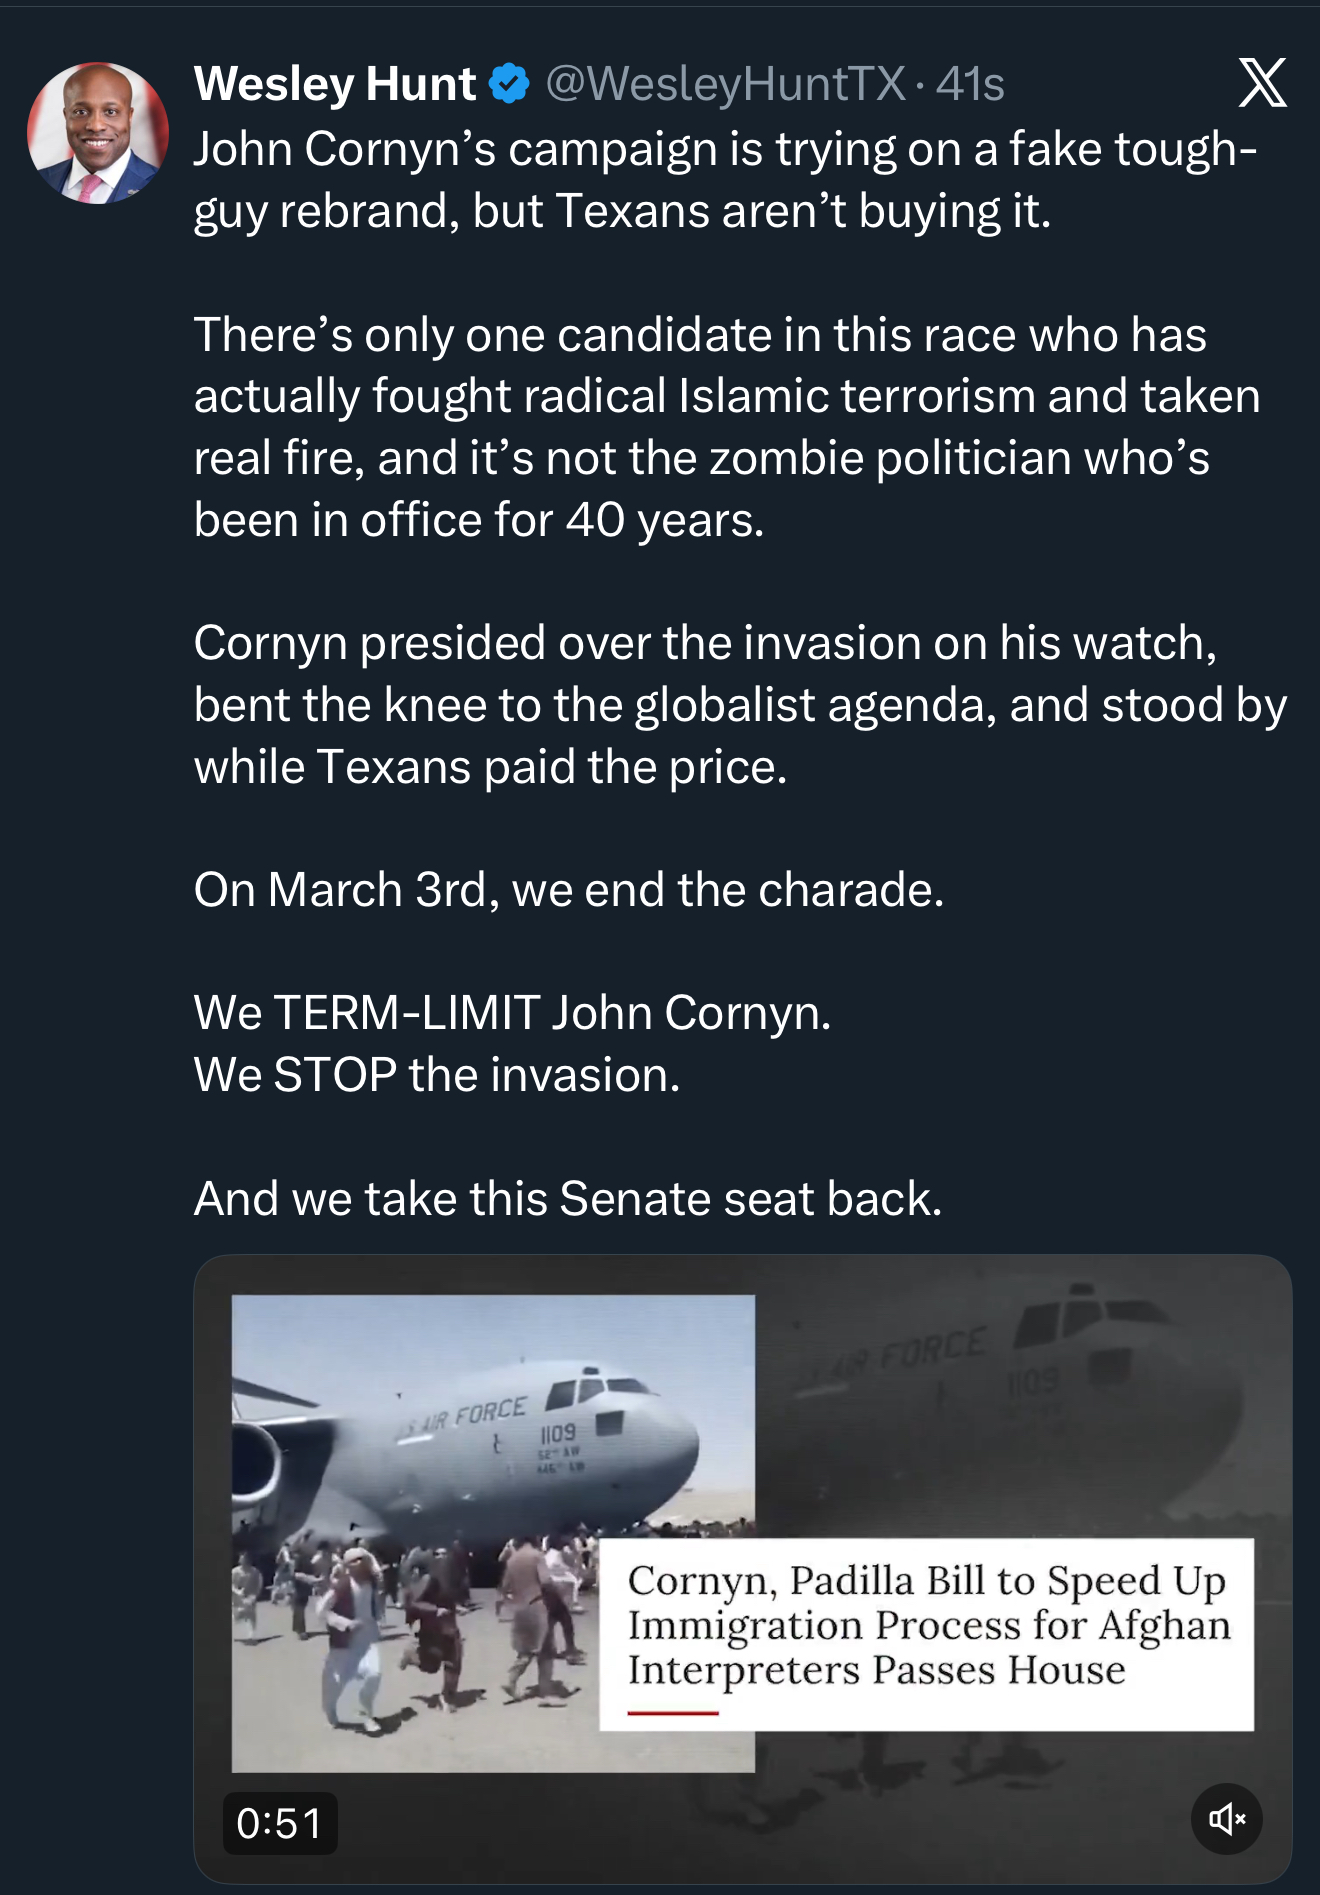Screen dimensions: 1320x1895
Task: Click the "take this Senate seat back" line
Action: click(x=568, y=1198)
